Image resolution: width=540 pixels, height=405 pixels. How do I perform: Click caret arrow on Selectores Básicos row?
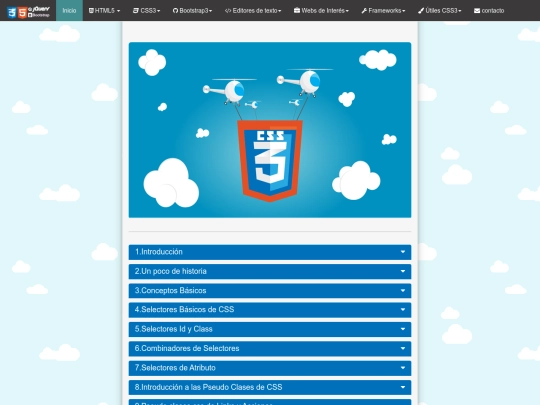(x=403, y=310)
